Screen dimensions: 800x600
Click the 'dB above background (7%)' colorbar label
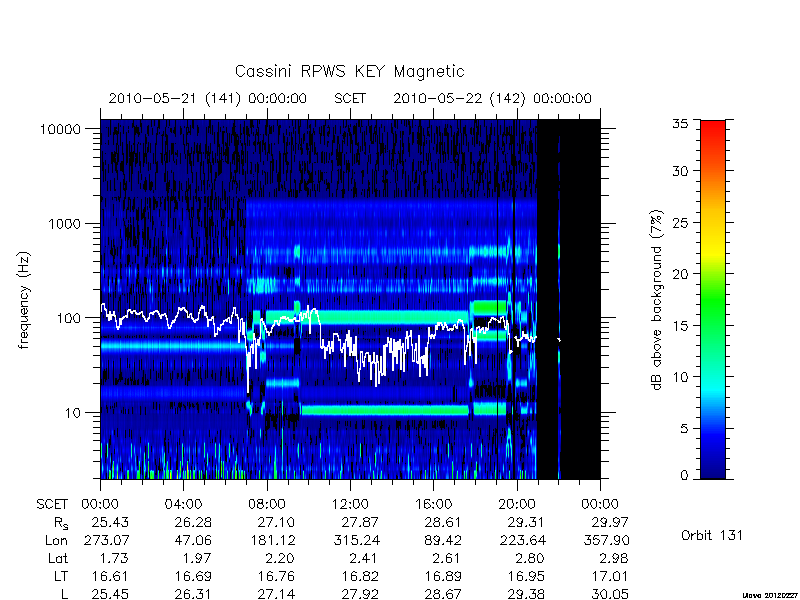coord(658,300)
